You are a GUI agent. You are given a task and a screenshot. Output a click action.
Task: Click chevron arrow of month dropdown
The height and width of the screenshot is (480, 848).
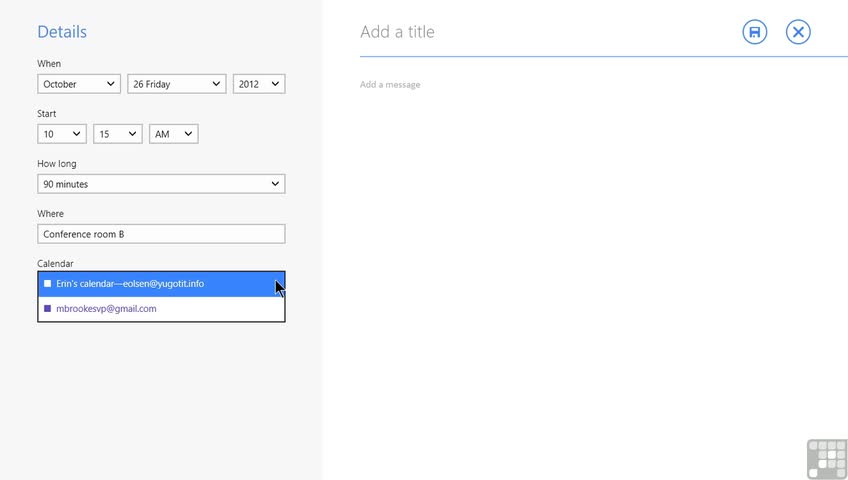pos(110,84)
